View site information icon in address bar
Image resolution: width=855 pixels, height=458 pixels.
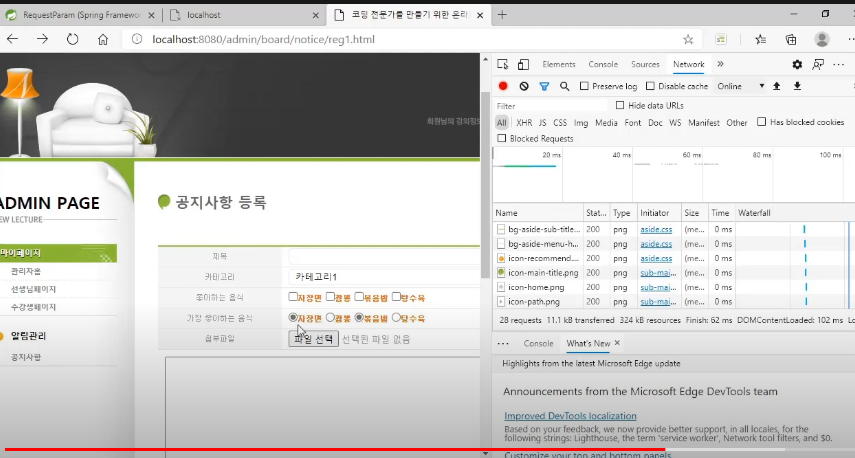pos(137,39)
